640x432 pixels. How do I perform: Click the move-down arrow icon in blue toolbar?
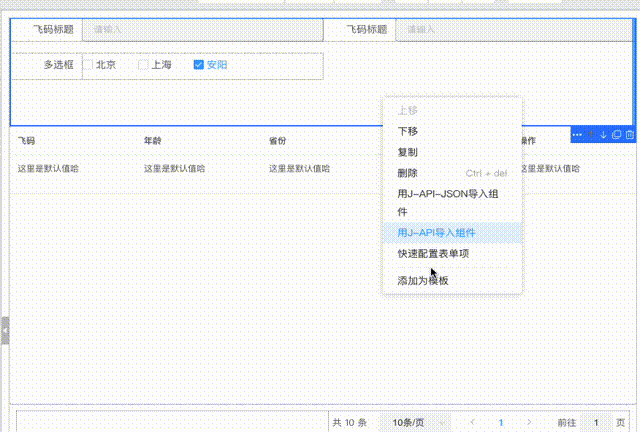pyautogui.click(x=603, y=135)
